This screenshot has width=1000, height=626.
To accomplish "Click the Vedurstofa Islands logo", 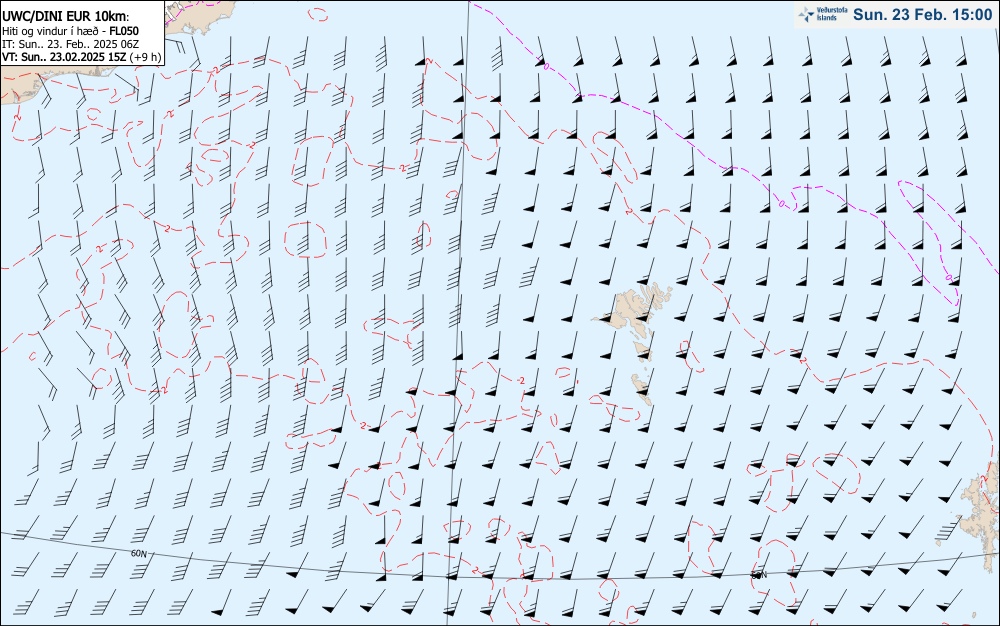I will [823, 14].
